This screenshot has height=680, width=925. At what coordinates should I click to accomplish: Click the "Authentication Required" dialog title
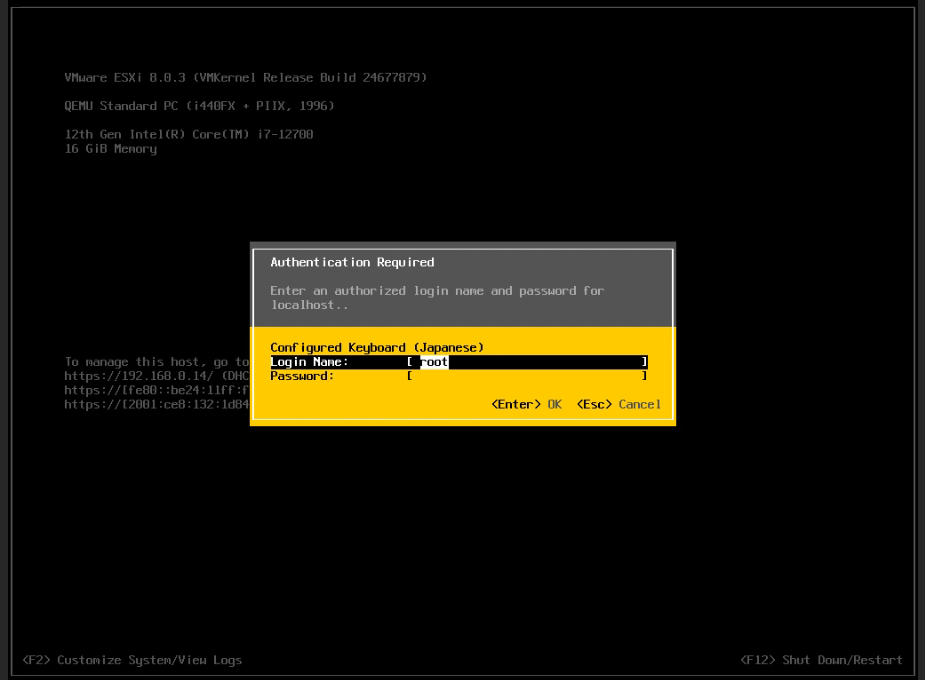(352, 262)
